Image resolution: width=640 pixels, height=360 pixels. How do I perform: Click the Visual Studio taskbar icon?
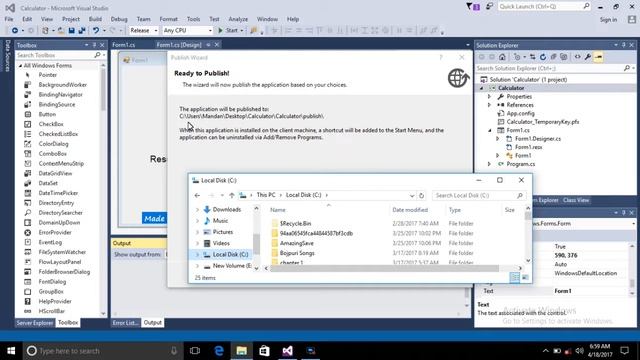(x=287, y=351)
